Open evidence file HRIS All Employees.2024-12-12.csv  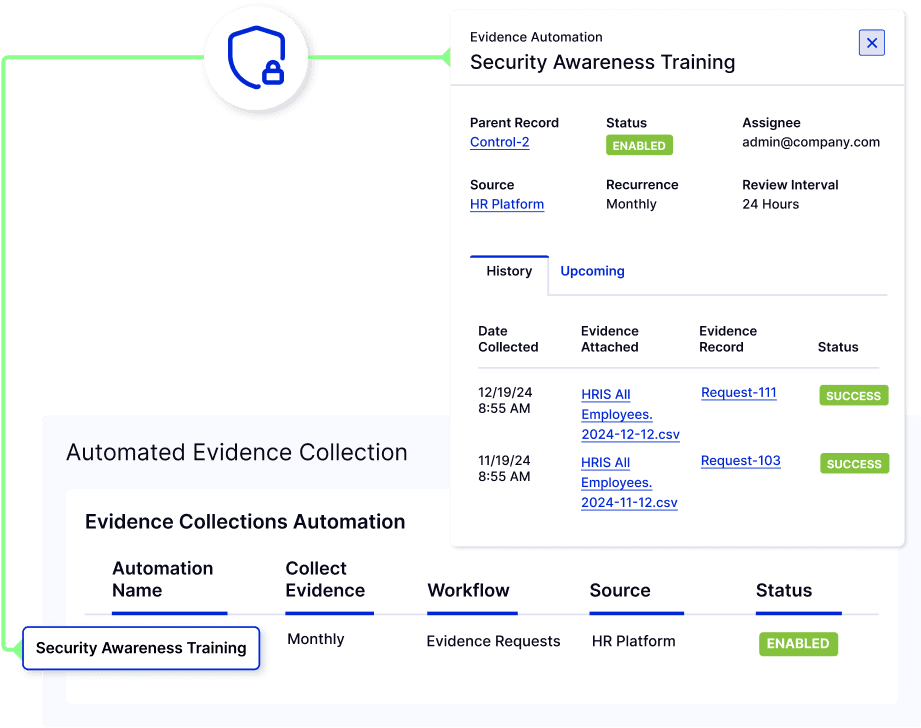click(x=631, y=414)
